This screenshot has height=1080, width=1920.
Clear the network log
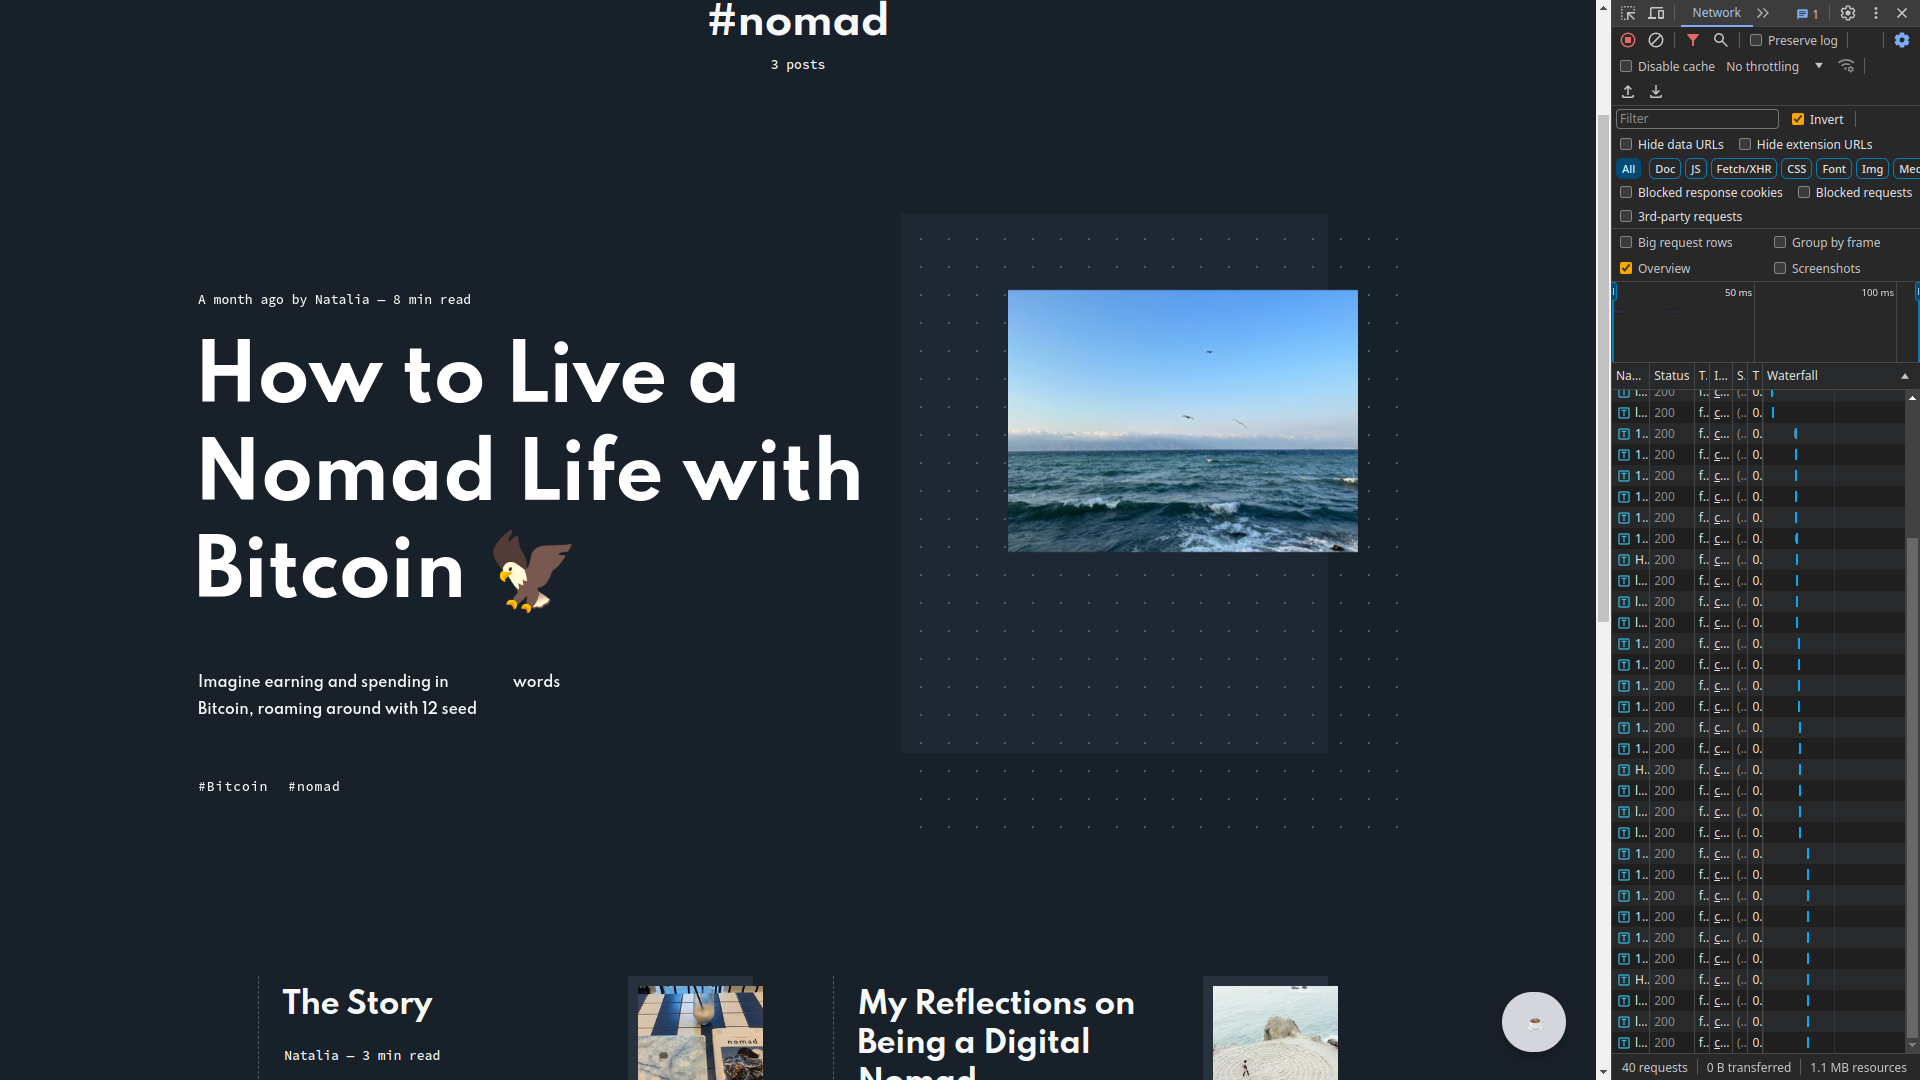1656,40
